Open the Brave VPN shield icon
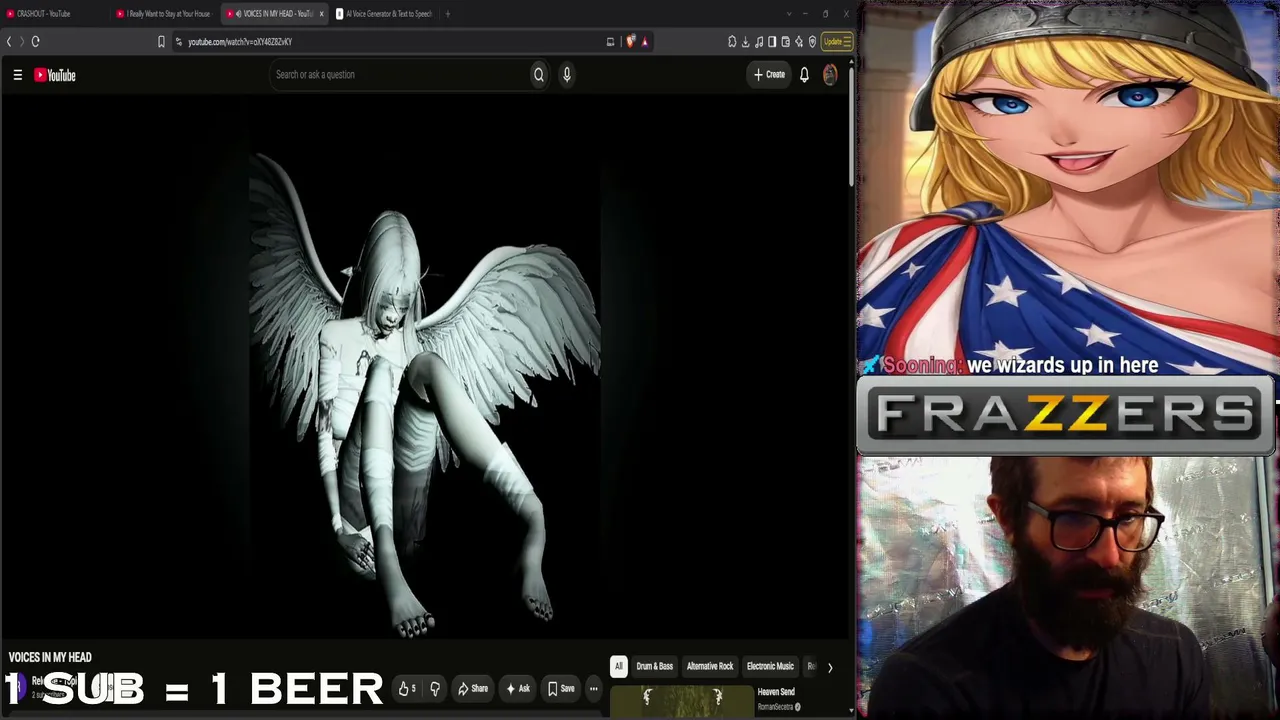 812,41
